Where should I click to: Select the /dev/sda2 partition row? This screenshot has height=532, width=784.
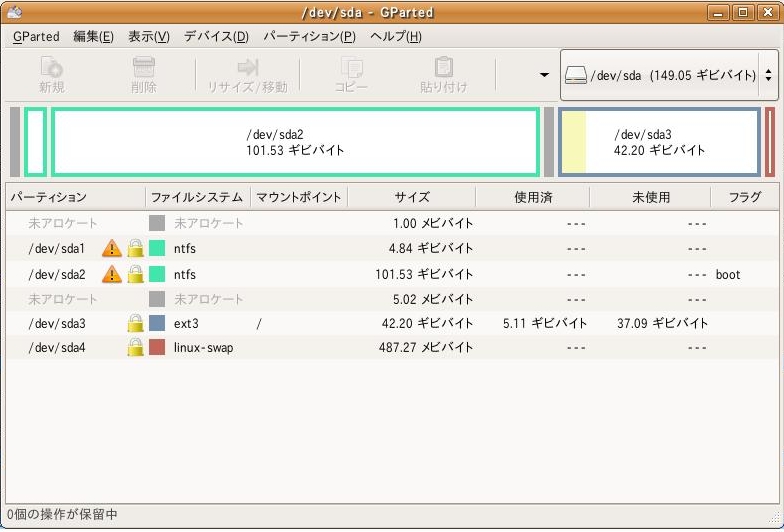tap(392, 274)
